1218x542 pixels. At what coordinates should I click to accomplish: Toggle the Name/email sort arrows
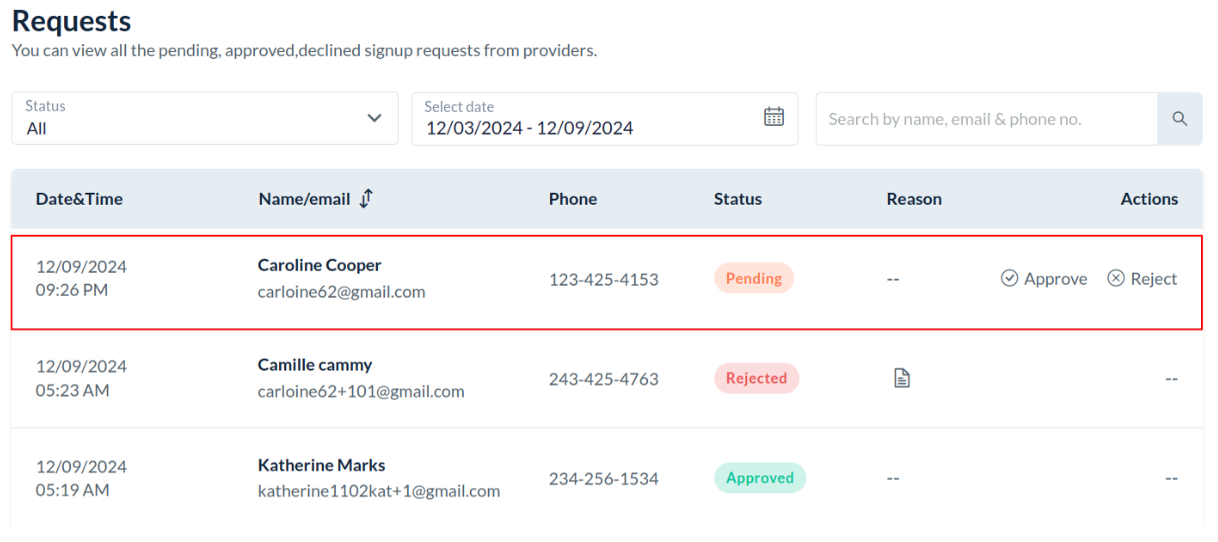366,198
